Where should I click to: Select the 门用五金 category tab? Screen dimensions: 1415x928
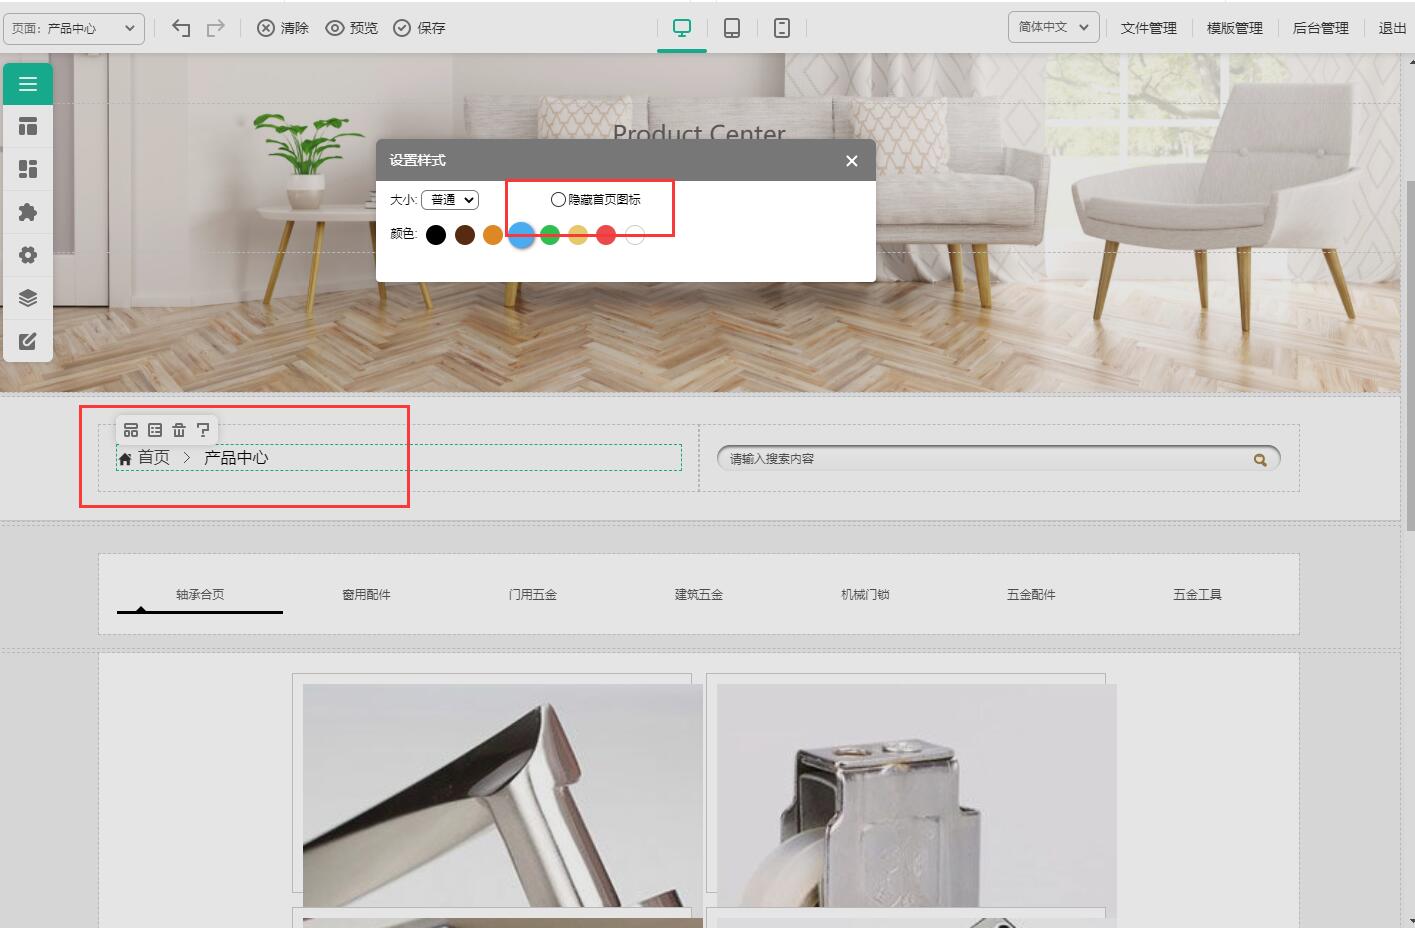[x=532, y=594]
